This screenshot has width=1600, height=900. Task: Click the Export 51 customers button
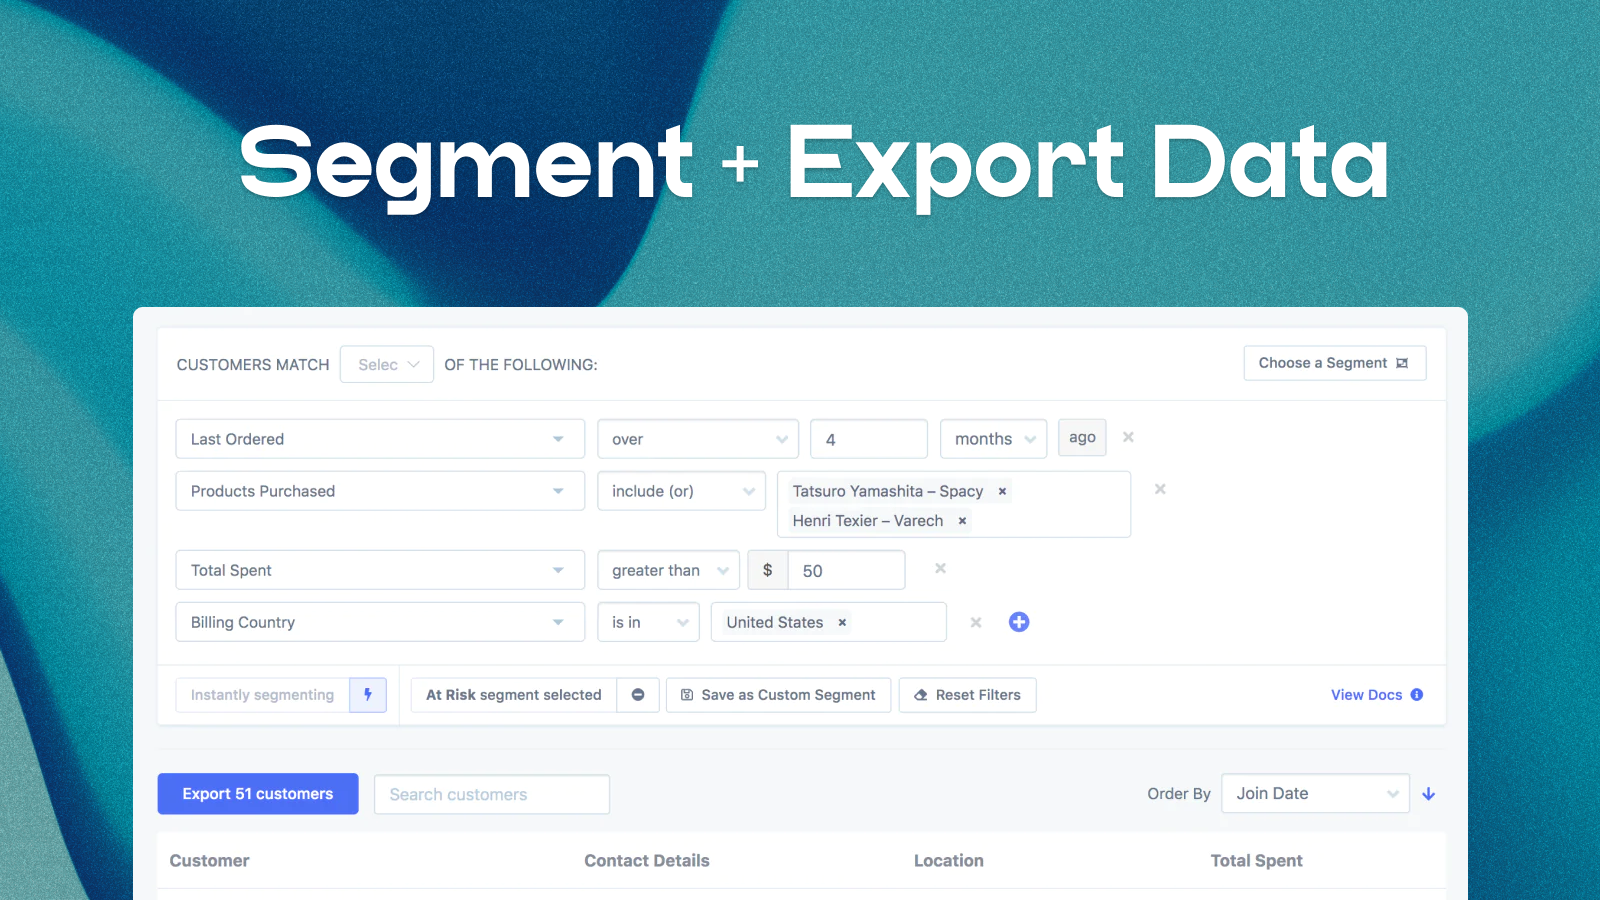click(257, 793)
